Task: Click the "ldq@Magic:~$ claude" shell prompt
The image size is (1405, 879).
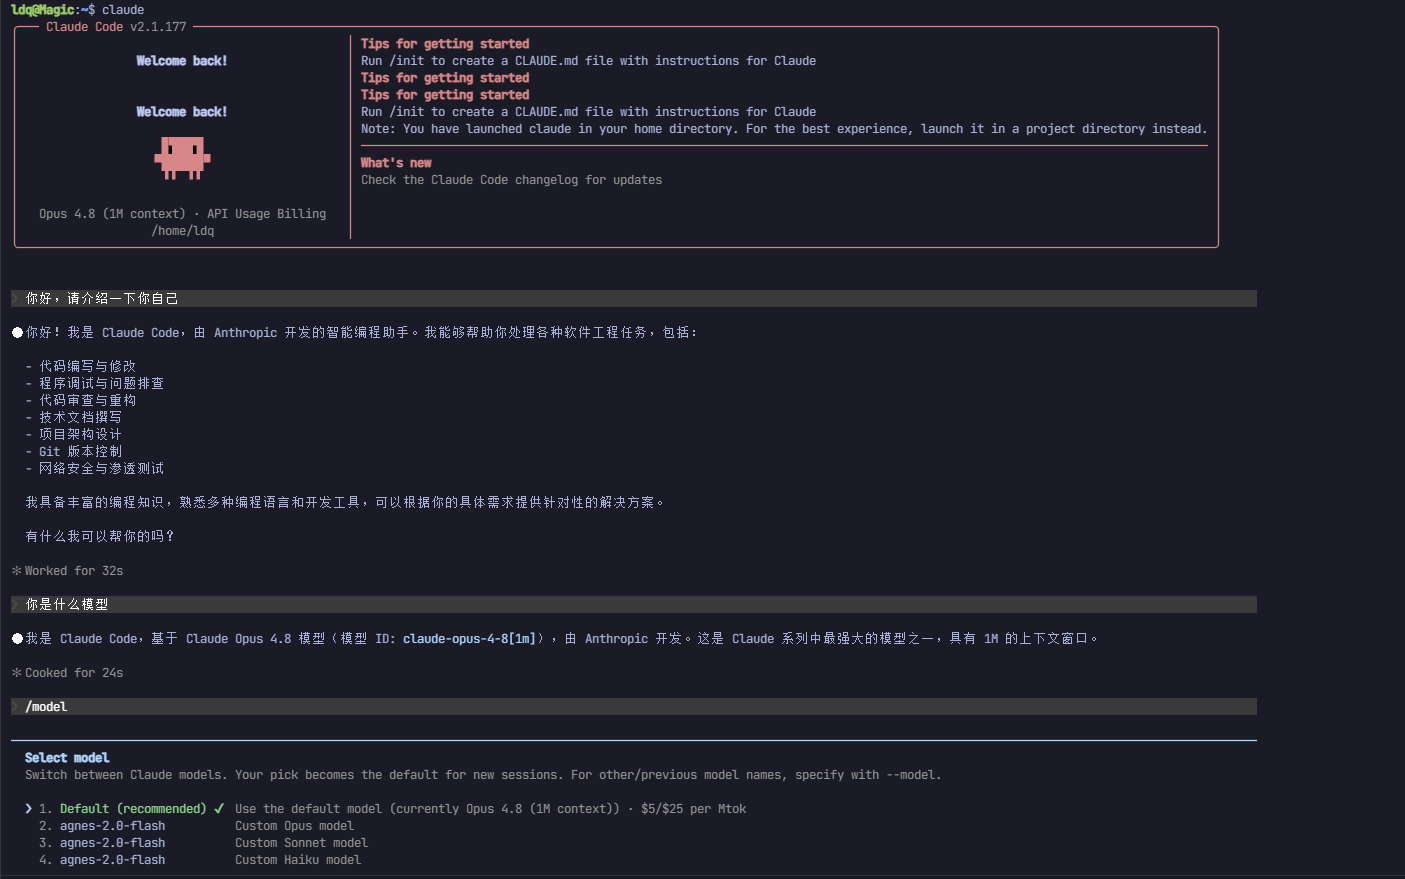Action: [x=77, y=10]
